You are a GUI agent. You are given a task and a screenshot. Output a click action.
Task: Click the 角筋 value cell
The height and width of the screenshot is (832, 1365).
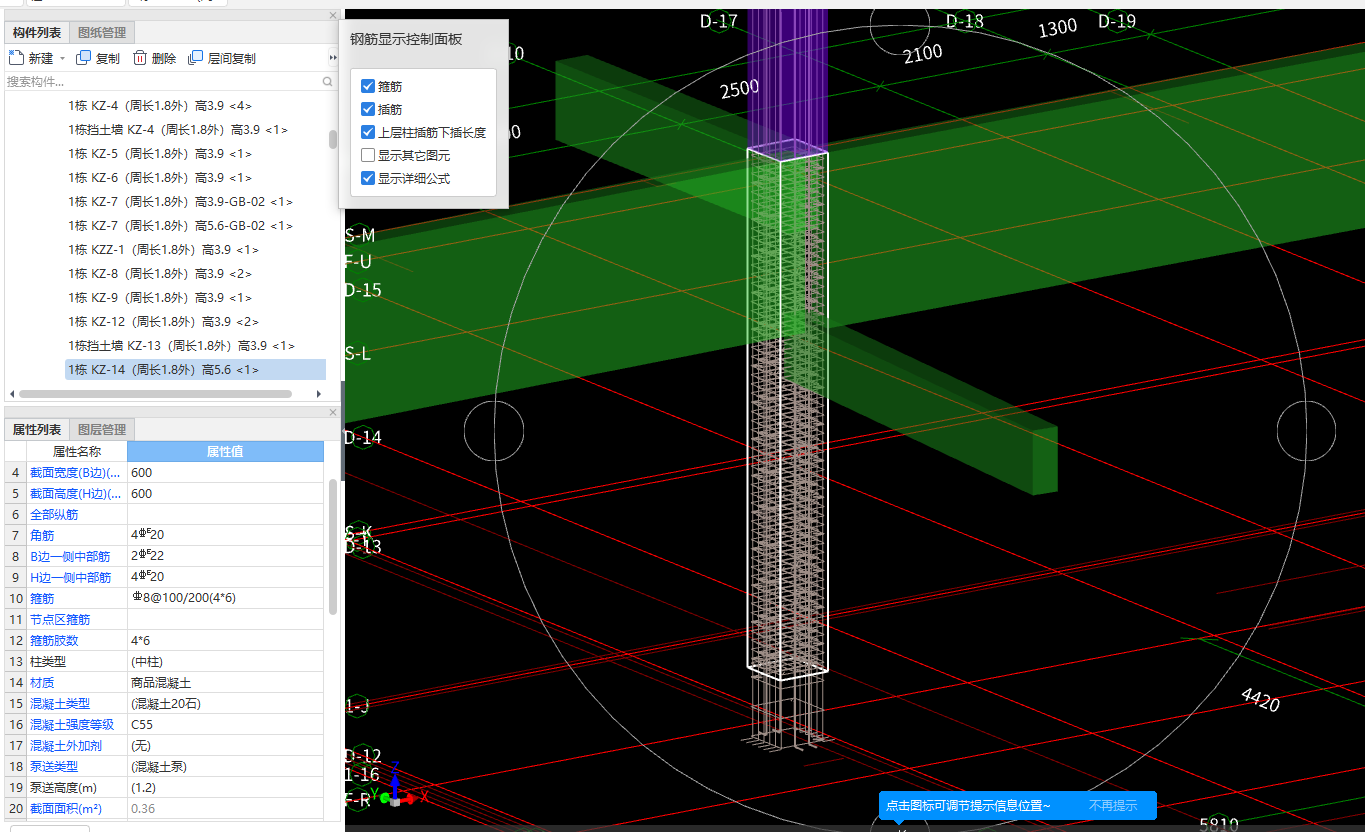[225, 535]
